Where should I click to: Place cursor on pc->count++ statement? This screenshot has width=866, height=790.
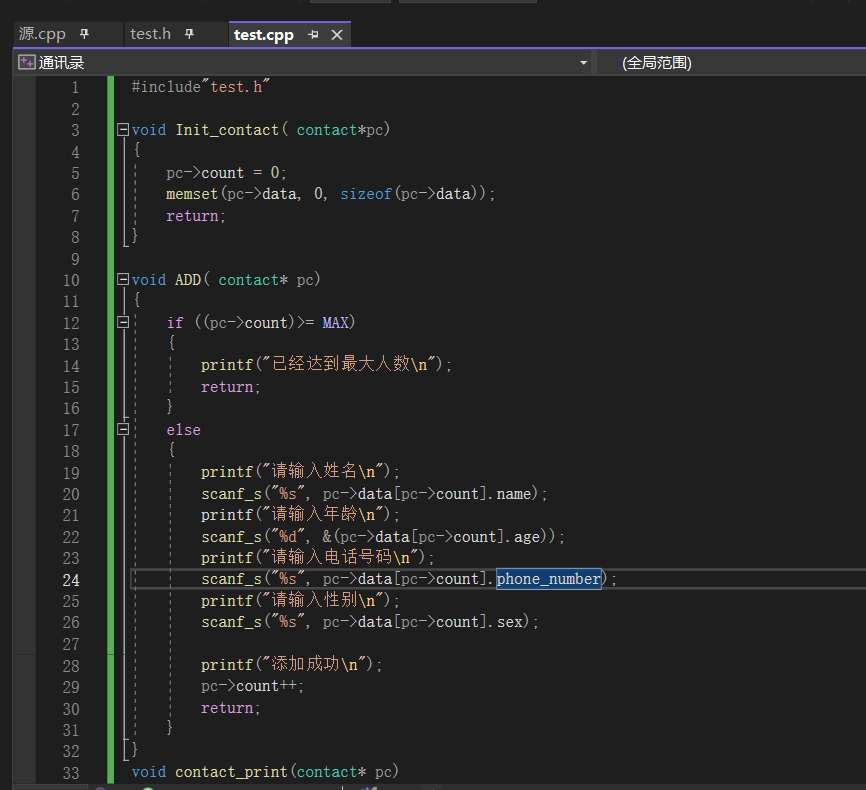[251, 686]
